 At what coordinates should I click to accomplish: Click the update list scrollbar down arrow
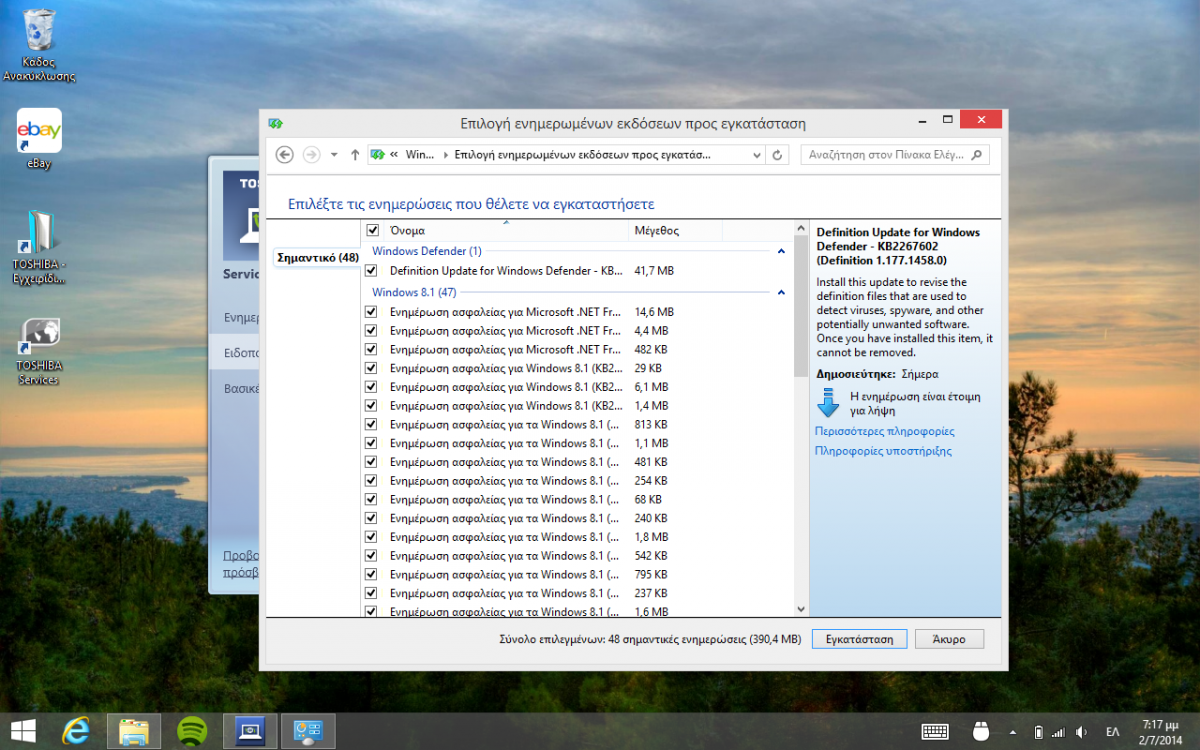(800, 608)
